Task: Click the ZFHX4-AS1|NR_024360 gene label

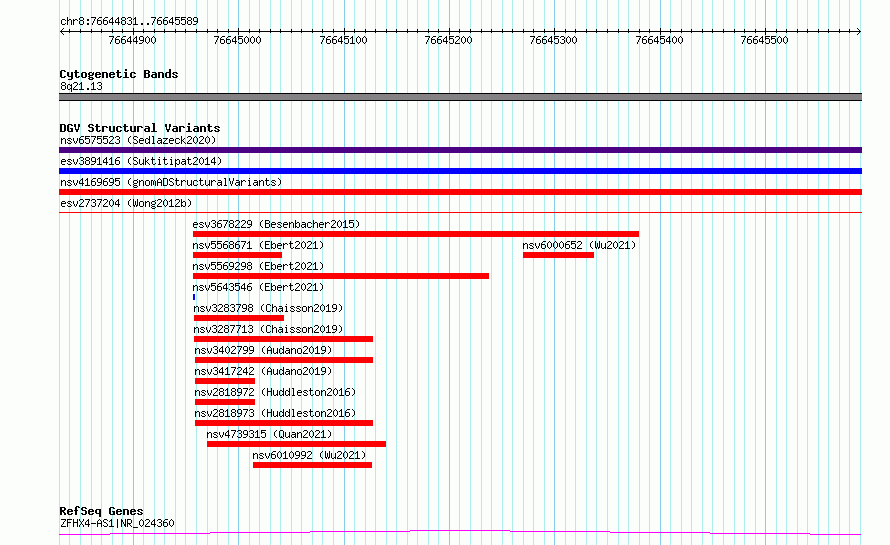Action: [x=117, y=523]
